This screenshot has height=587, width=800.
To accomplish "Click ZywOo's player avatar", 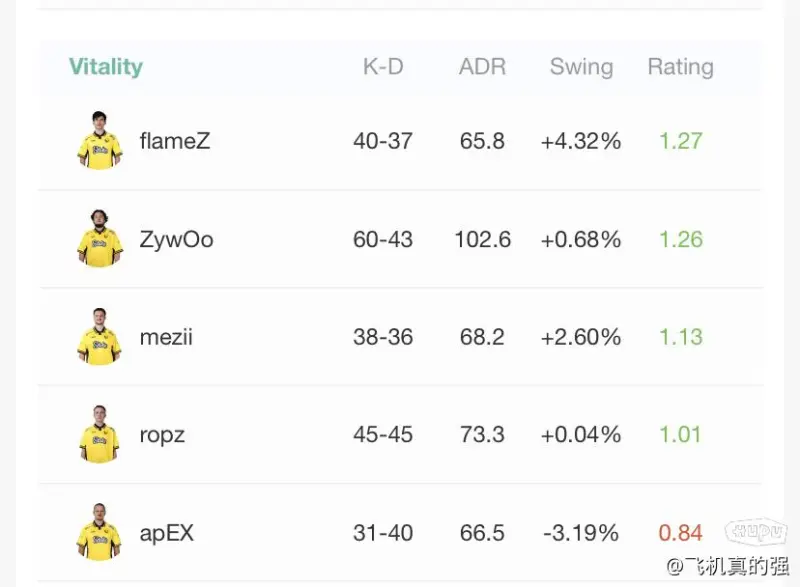I will point(99,239).
